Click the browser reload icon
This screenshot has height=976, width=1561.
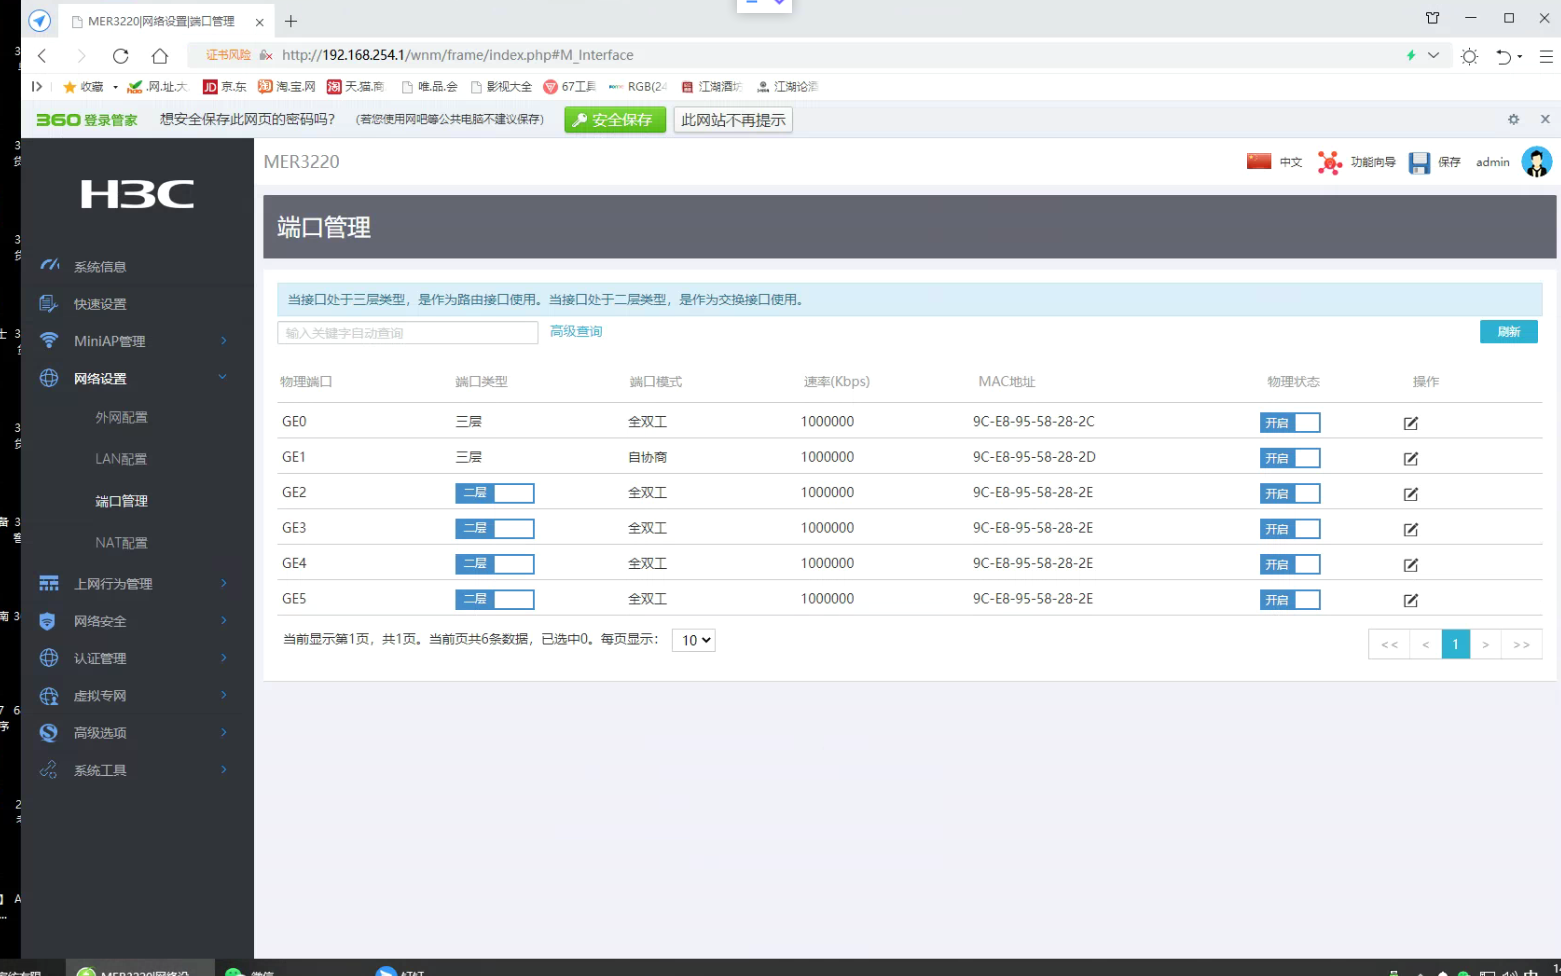coord(121,56)
